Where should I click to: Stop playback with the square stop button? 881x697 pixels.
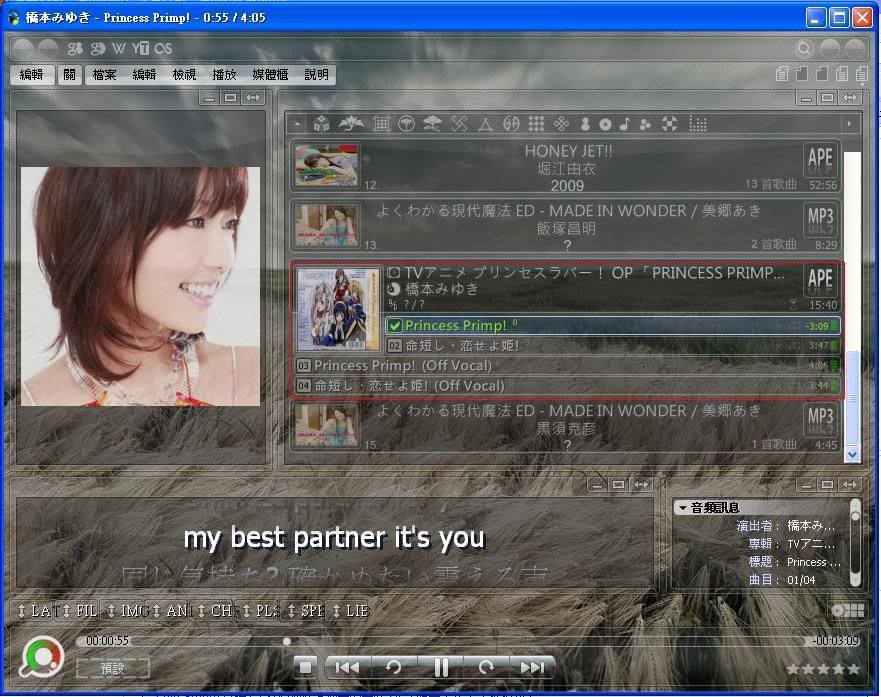click(306, 667)
